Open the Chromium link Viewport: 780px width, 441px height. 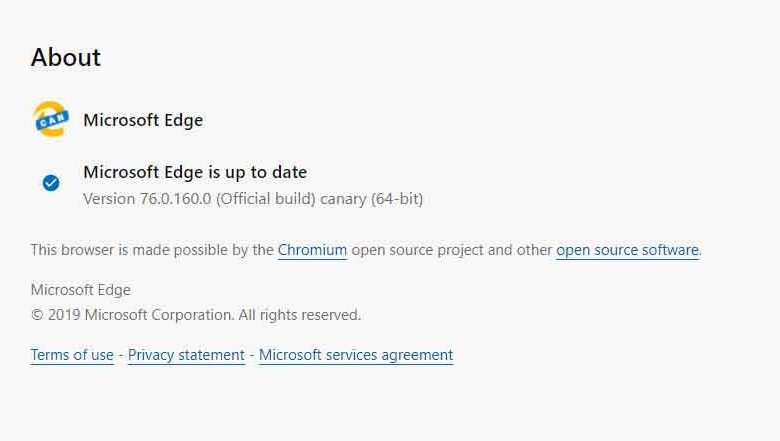pos(312,250)
